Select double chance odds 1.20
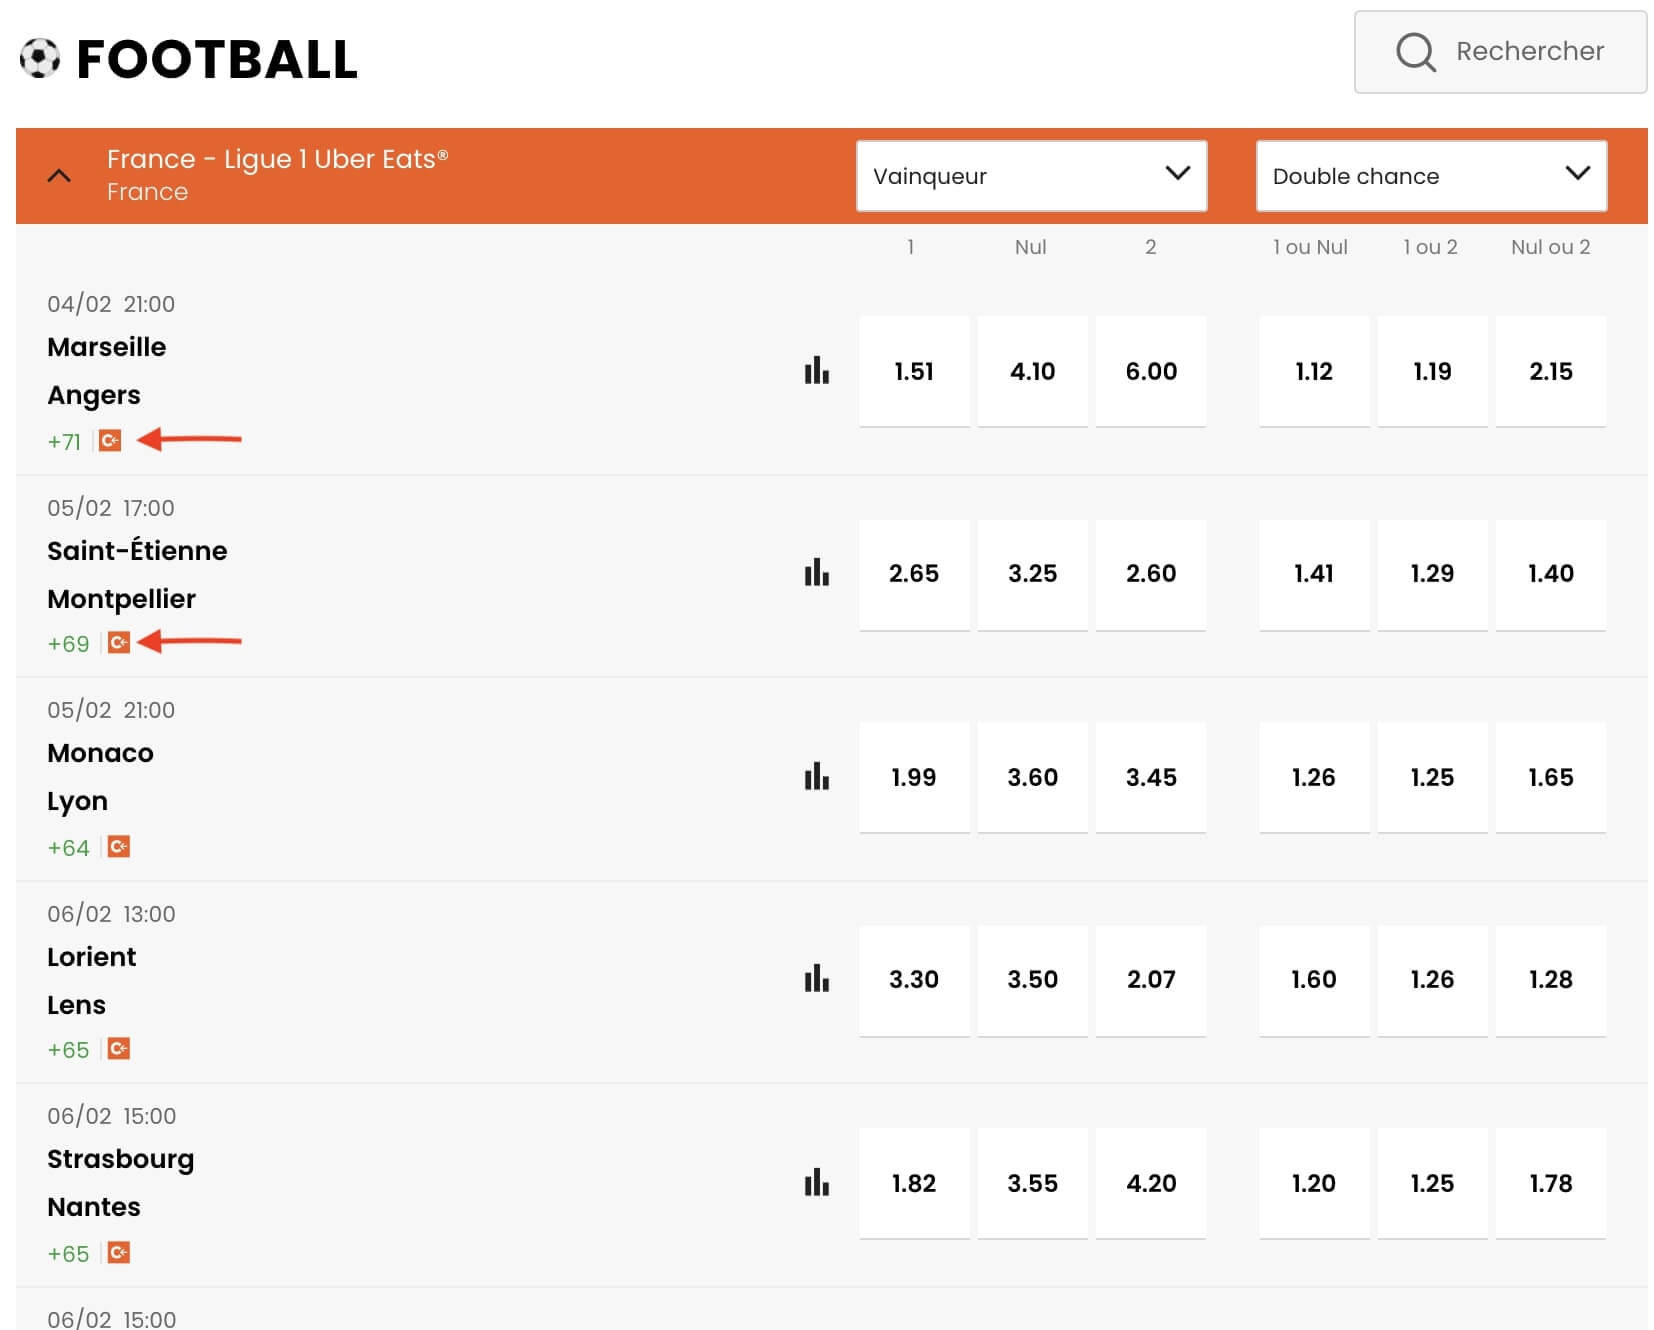The image size is (1654, 1330). [x=1314, y=1183]
